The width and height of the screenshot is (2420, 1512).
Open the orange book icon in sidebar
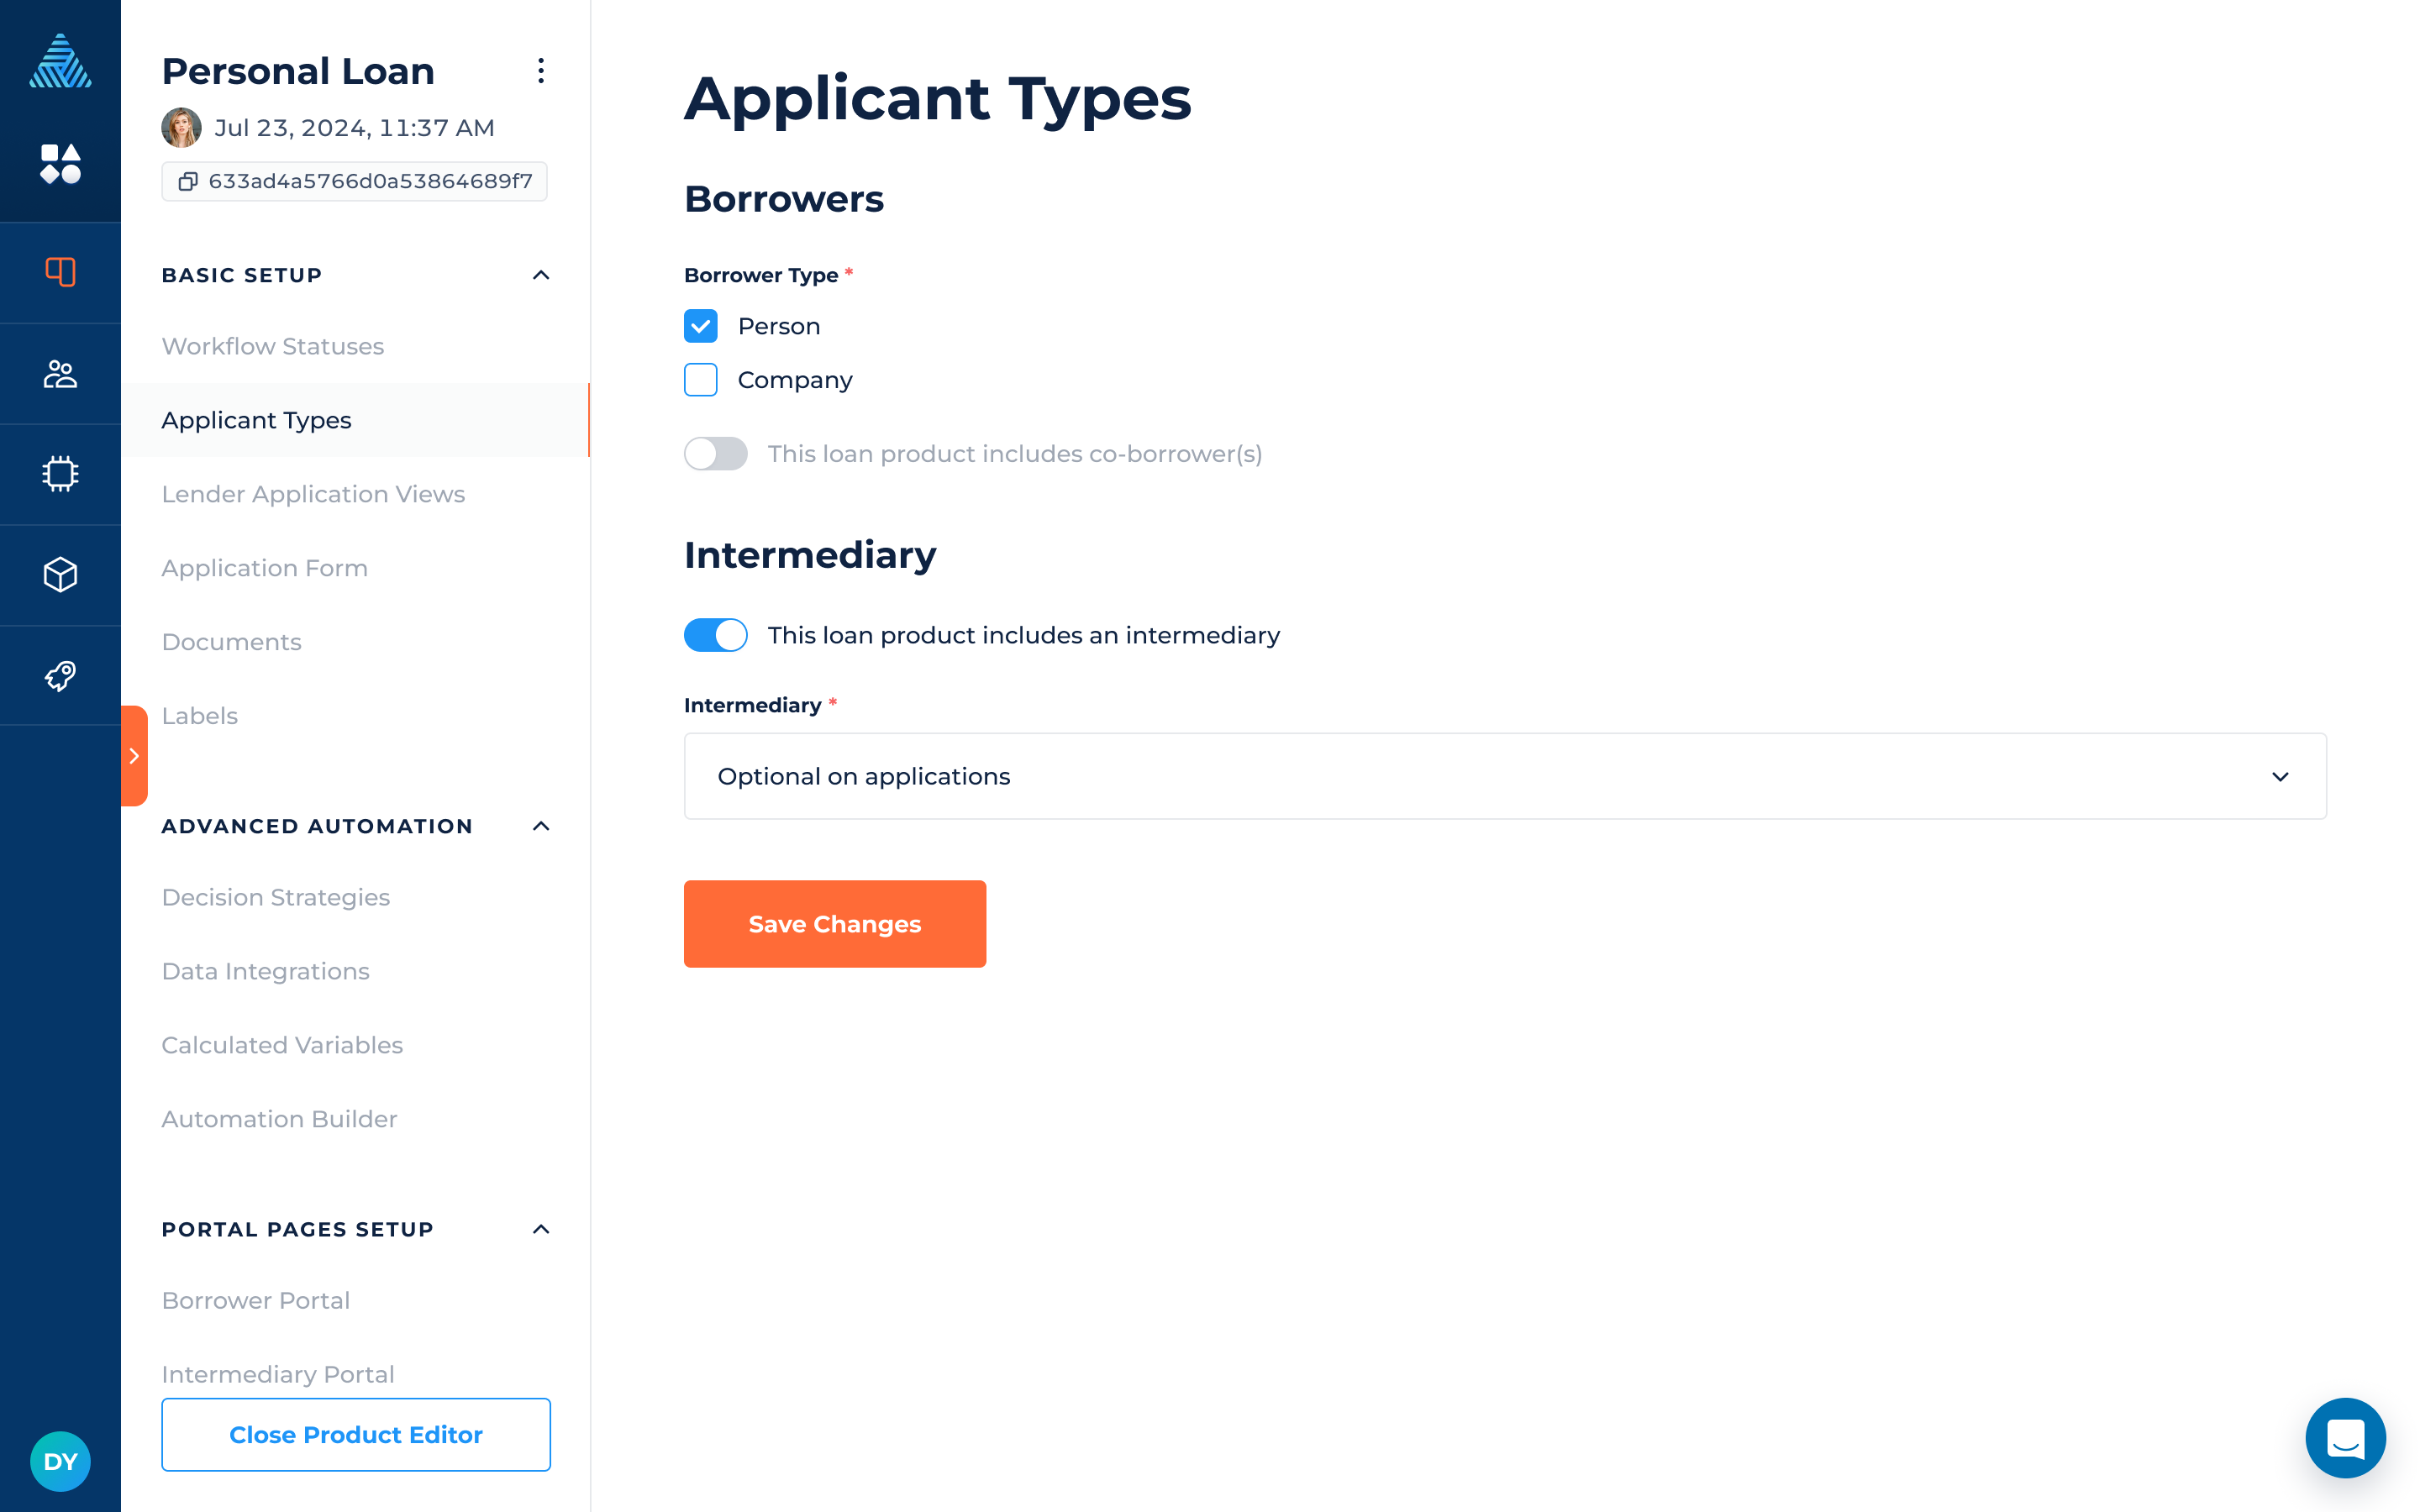(60, 272)
